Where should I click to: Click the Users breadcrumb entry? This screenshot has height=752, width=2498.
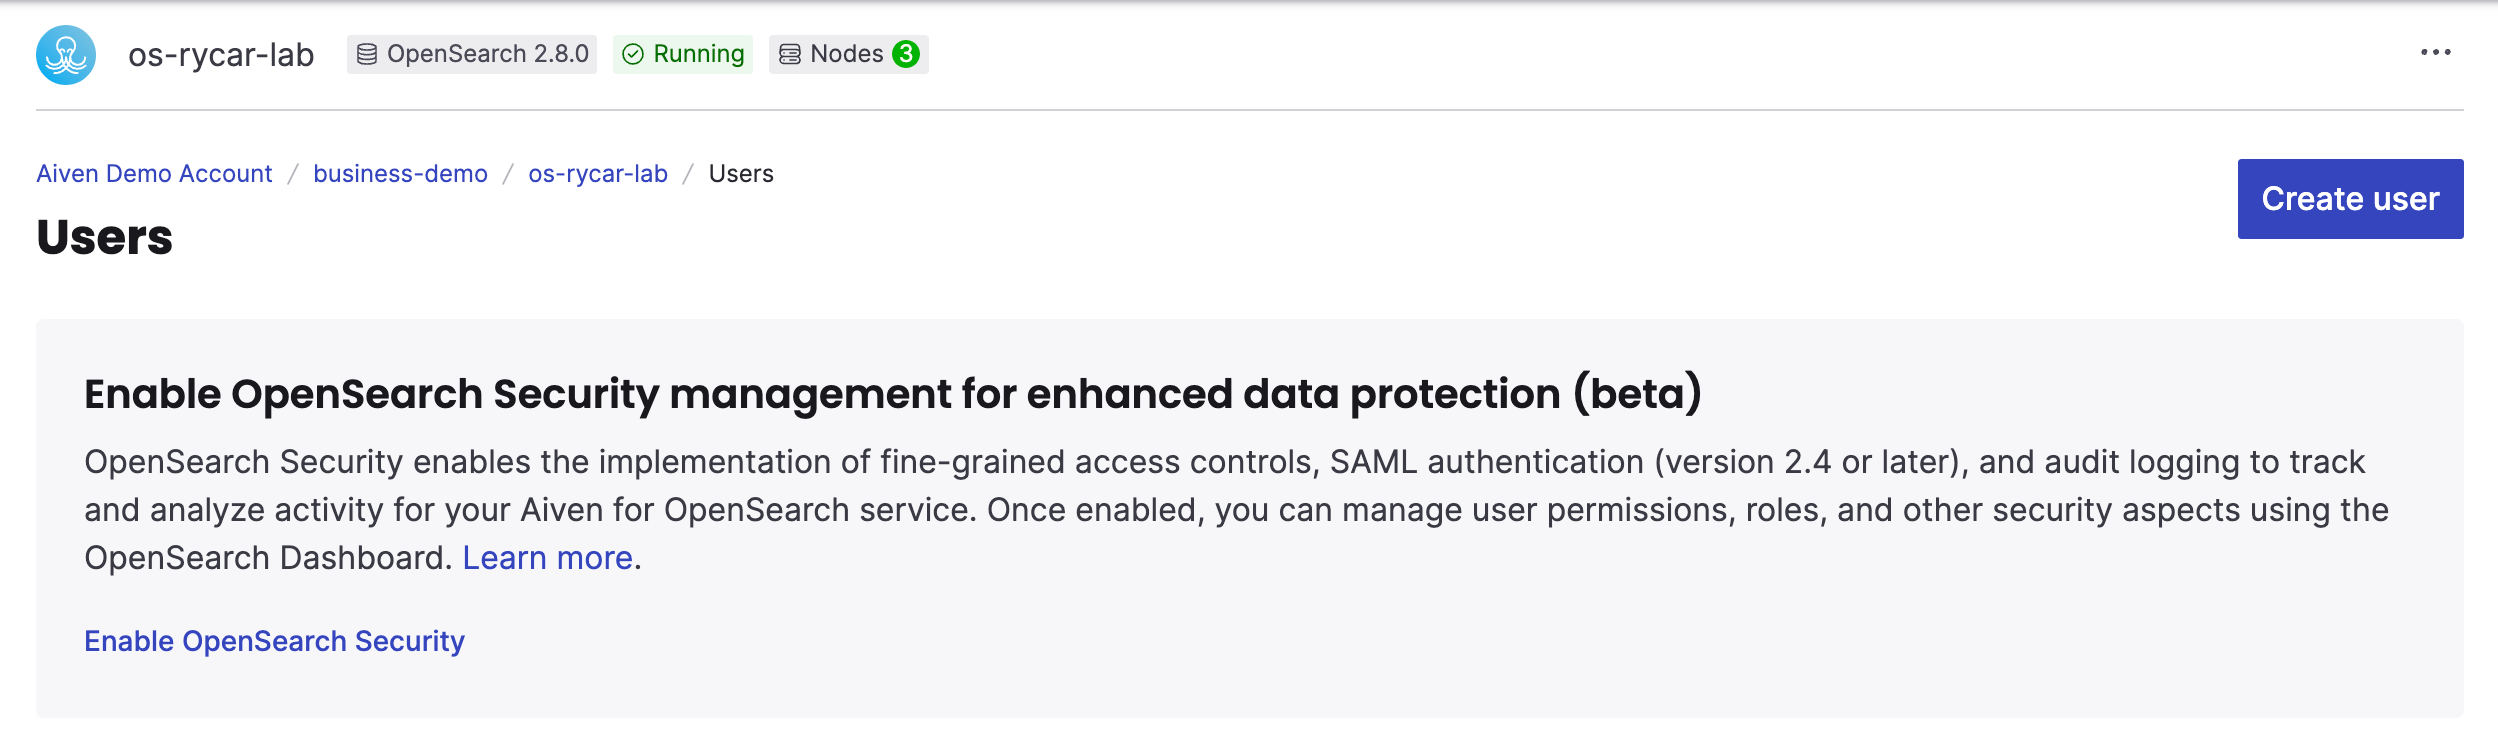[740, 173]
